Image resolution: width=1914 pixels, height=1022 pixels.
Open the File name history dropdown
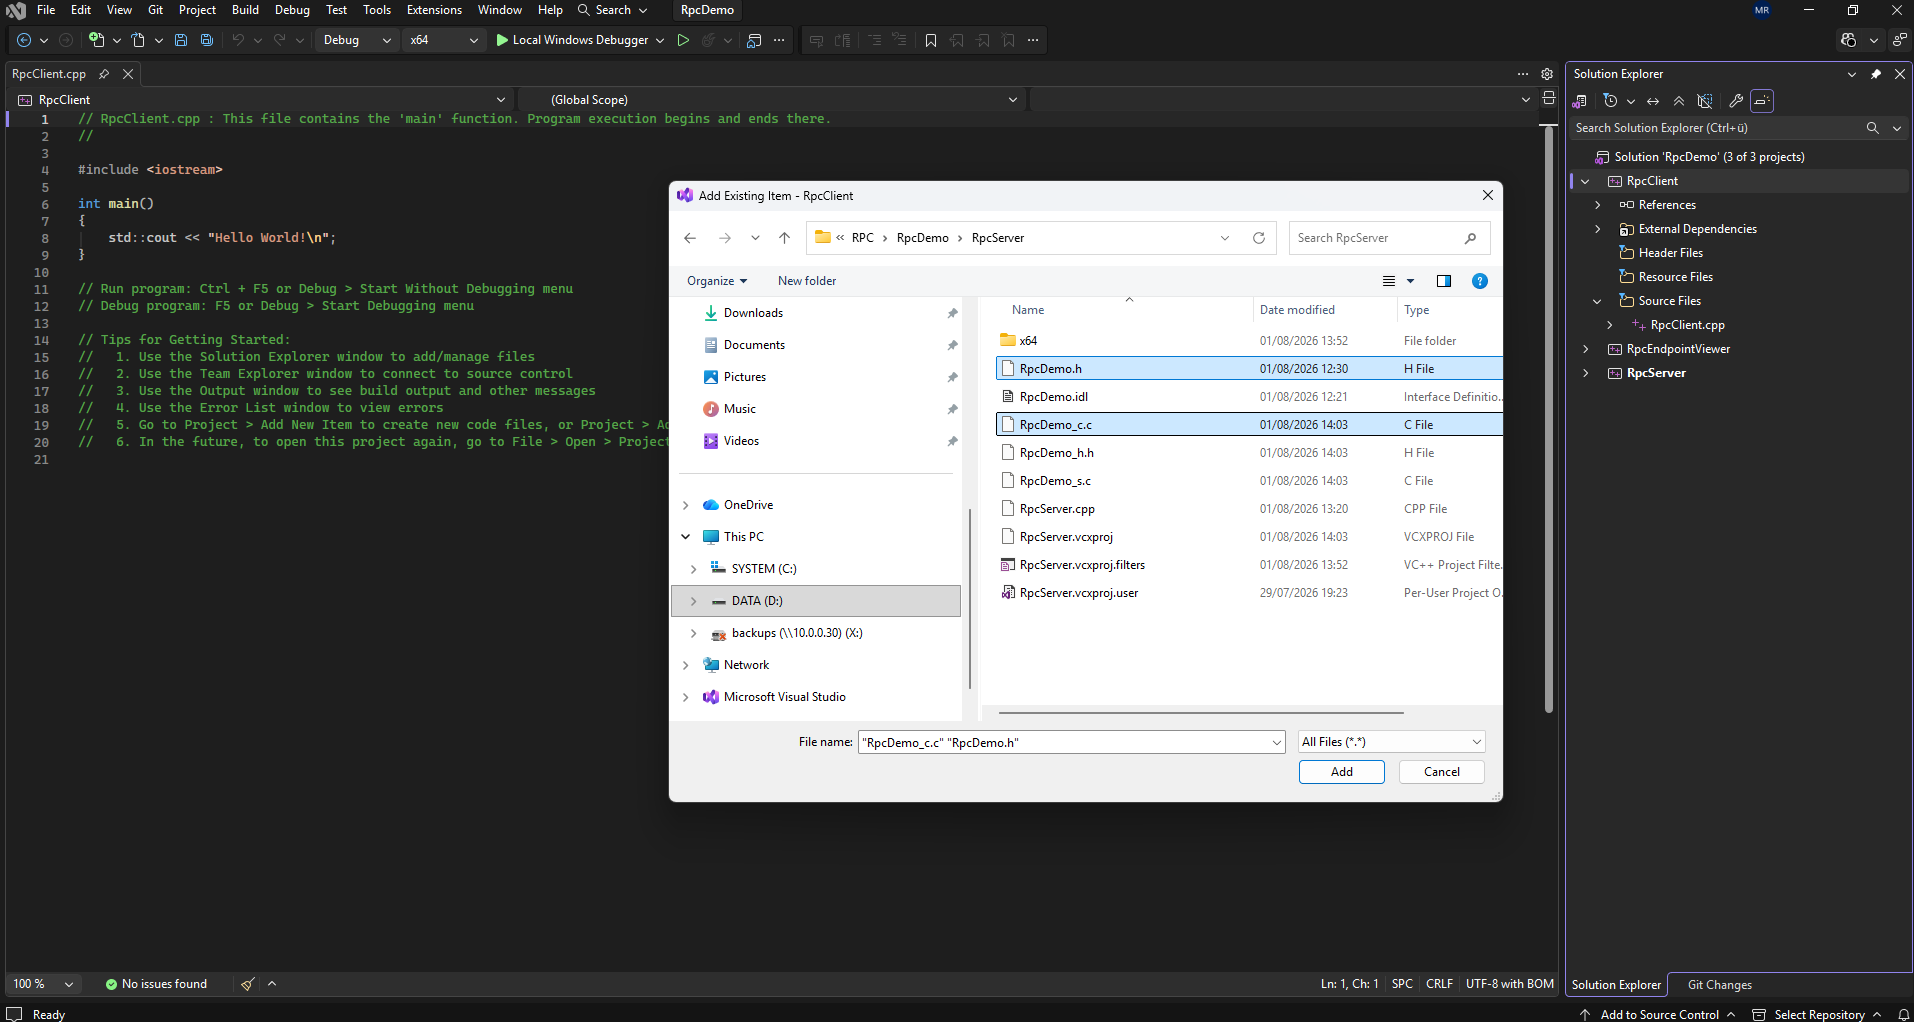1276,742
